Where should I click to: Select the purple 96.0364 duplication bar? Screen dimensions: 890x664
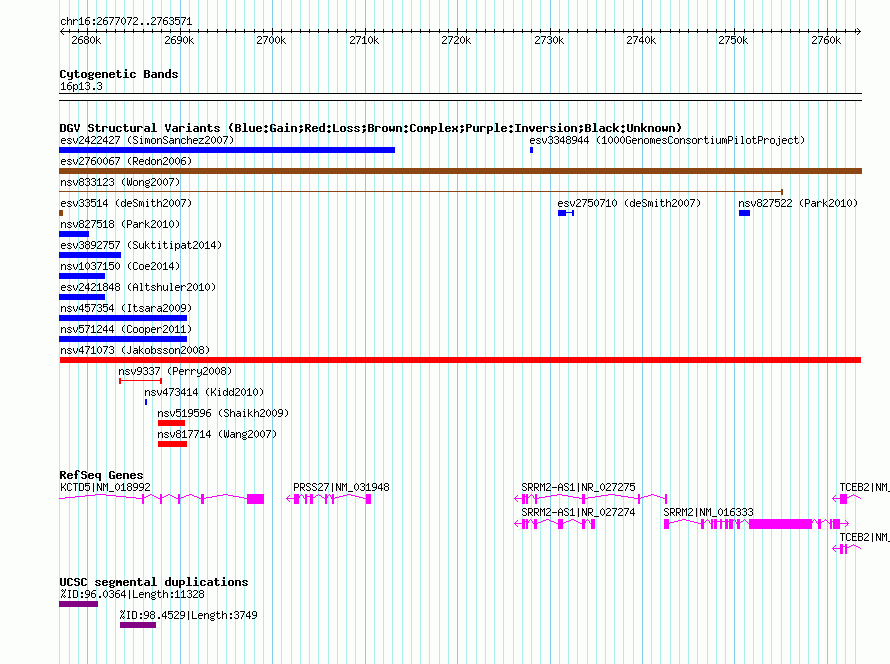point(78,604)
